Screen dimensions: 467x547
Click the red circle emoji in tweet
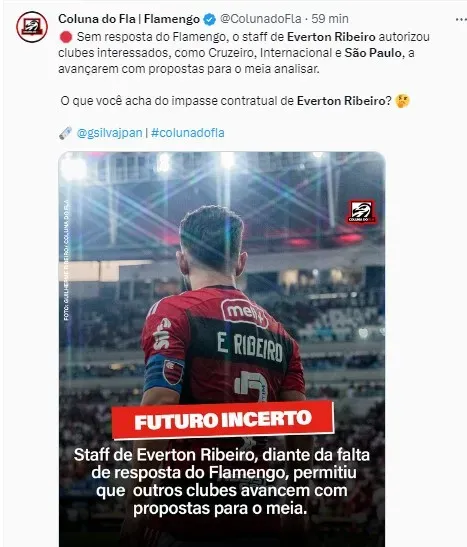pos(66,37)
